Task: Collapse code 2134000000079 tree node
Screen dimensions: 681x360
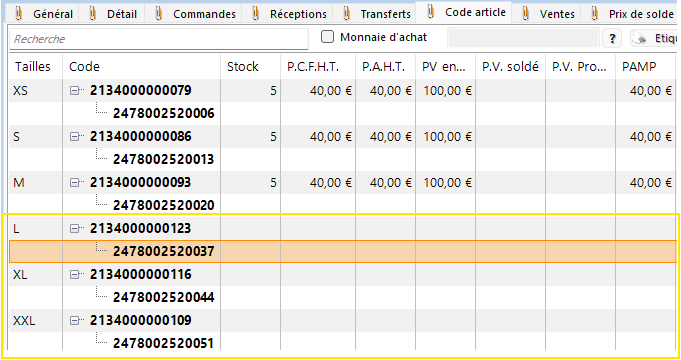Action: tap(75, 90)
